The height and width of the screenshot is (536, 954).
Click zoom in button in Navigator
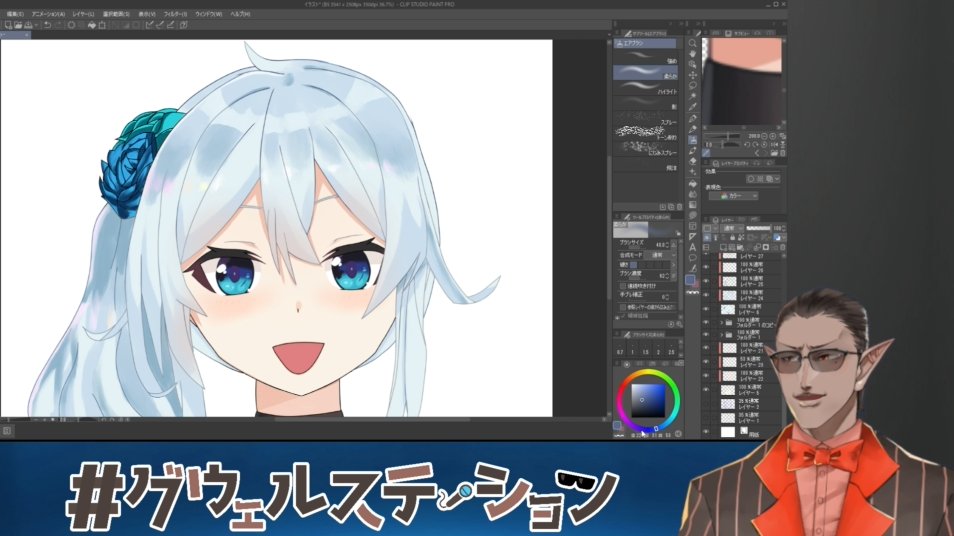click(x=773, y=136)
